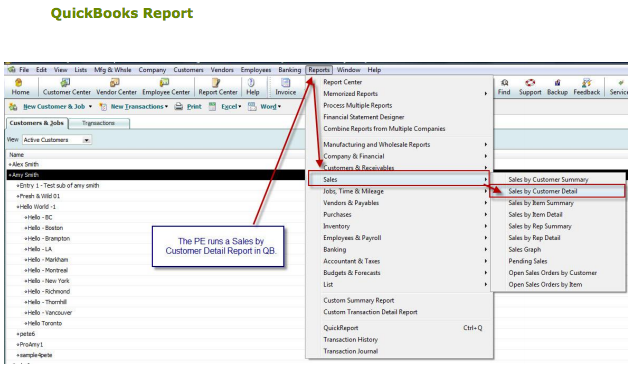Select Sales by Rep Detail
Viewport: 631px width, 368px height.
tap(534, 238)
